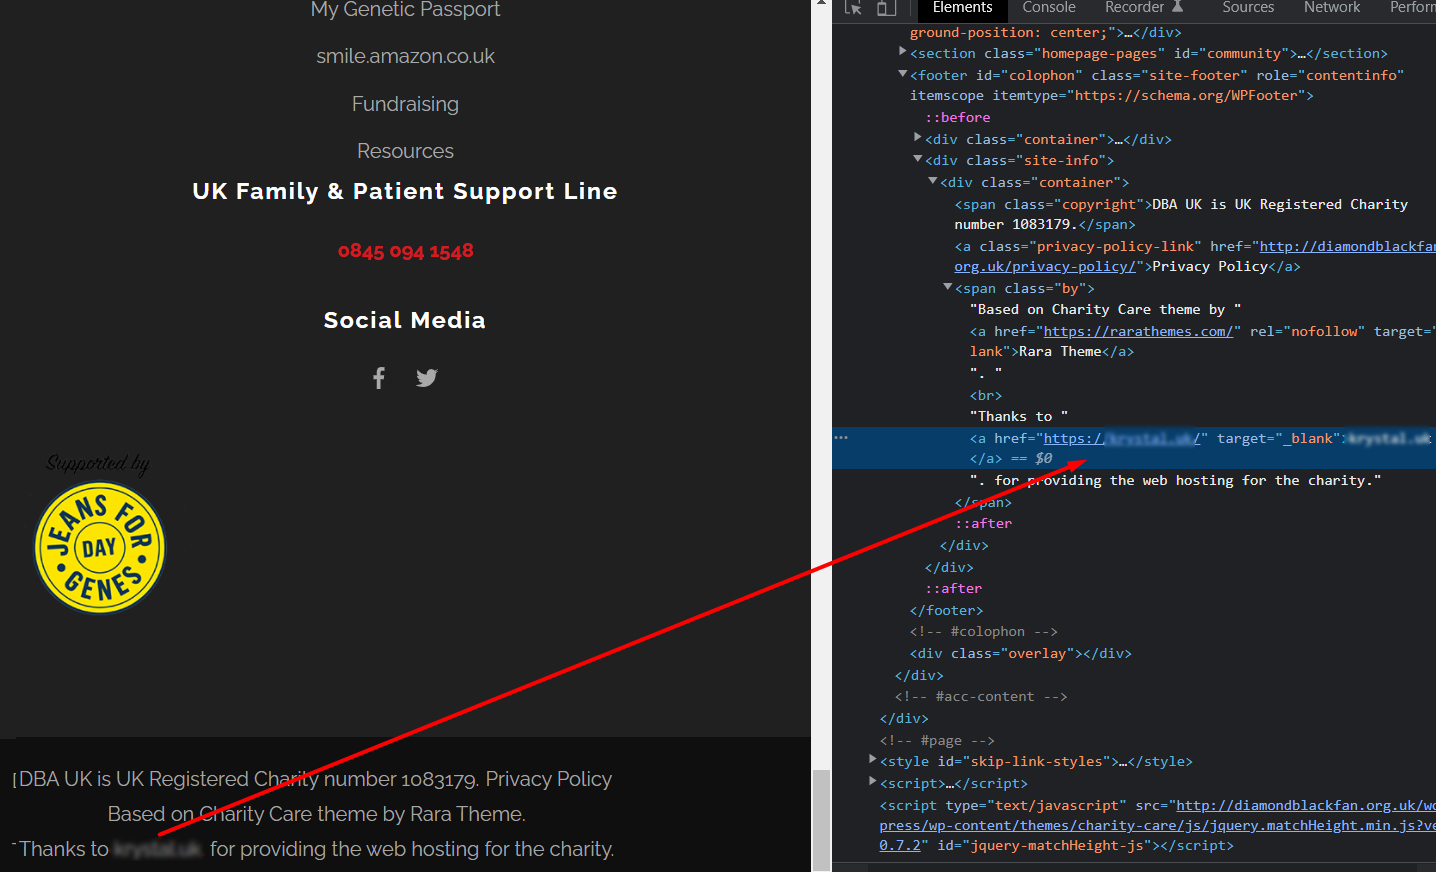Image resolution: width=1436 pixels, height=872 pixels.
Task: Select the "Thanks to" text node
Action: [1019, 416]
